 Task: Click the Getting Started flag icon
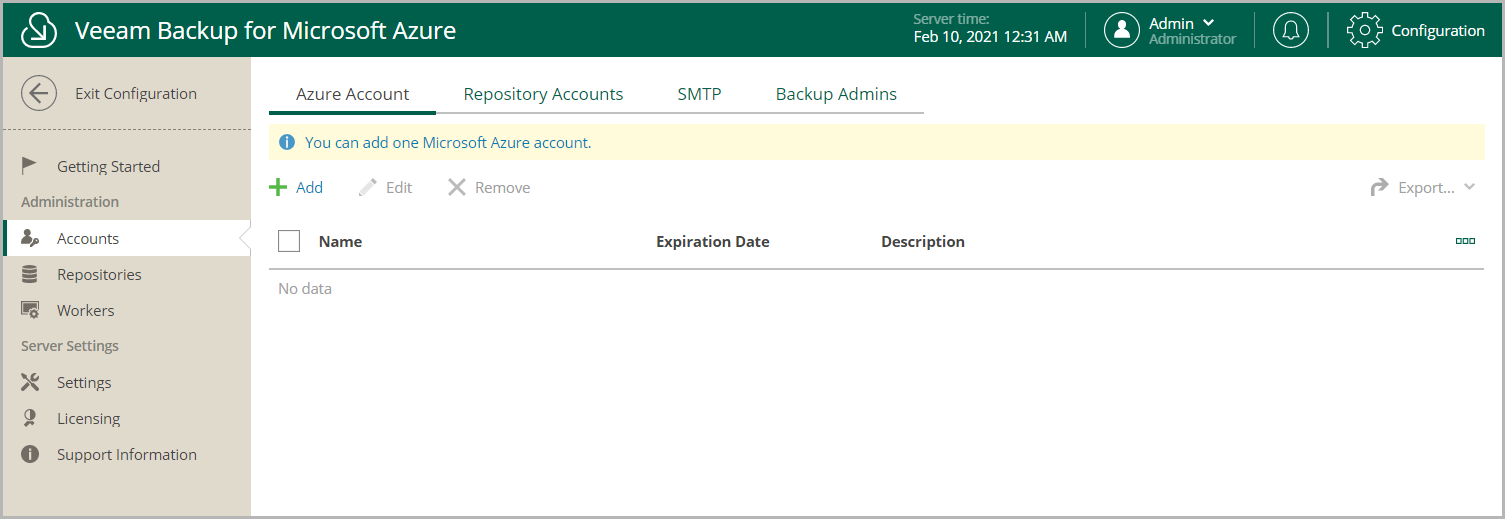(x=30, y=166)
